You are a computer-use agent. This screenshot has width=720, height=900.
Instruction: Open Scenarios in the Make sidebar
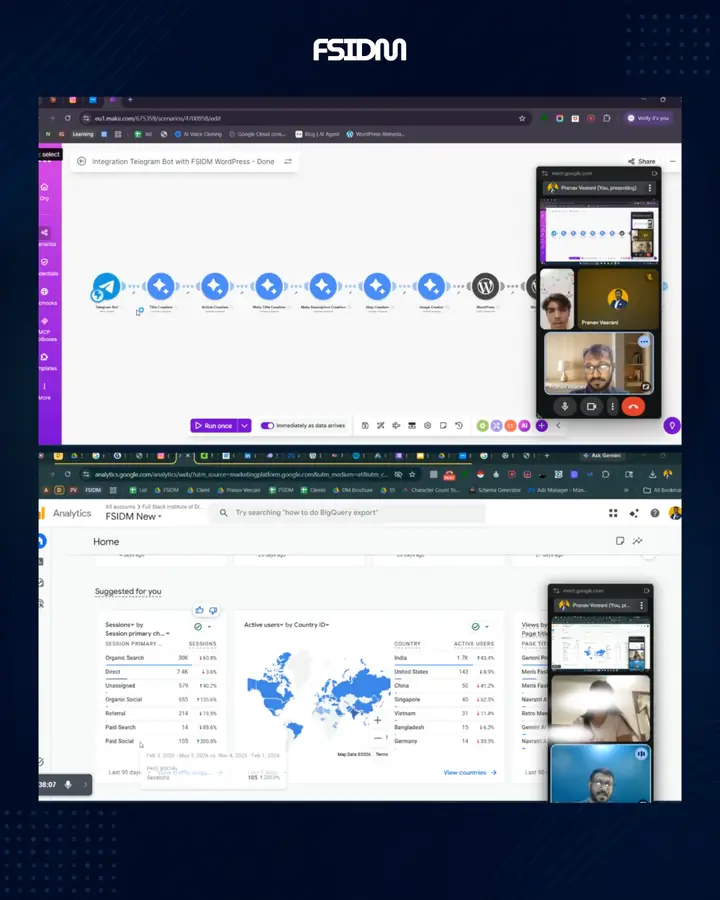point(45,237)
